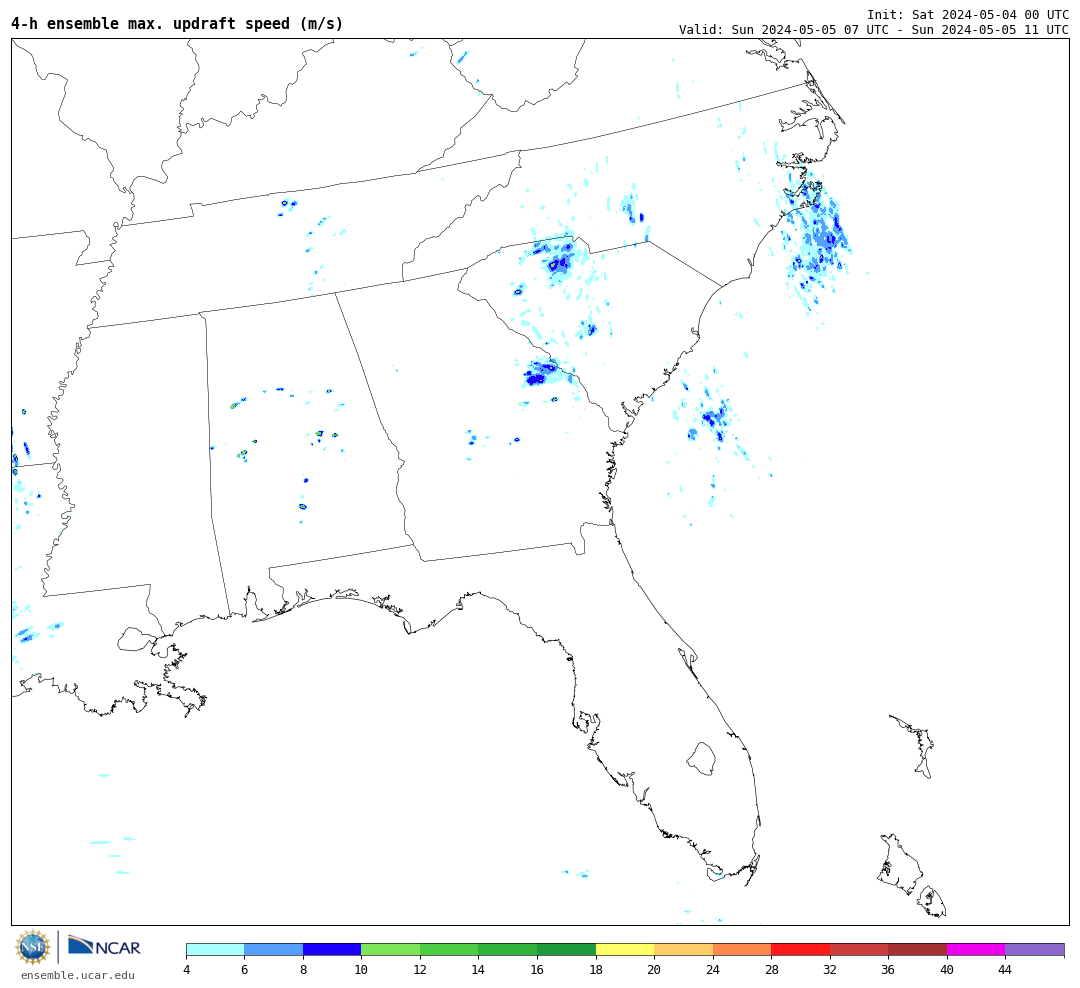Image resolution: width=1080 pixels, height=988 pixels.
Task: Click the NCAR logo
Action: (x=104, y=946)
